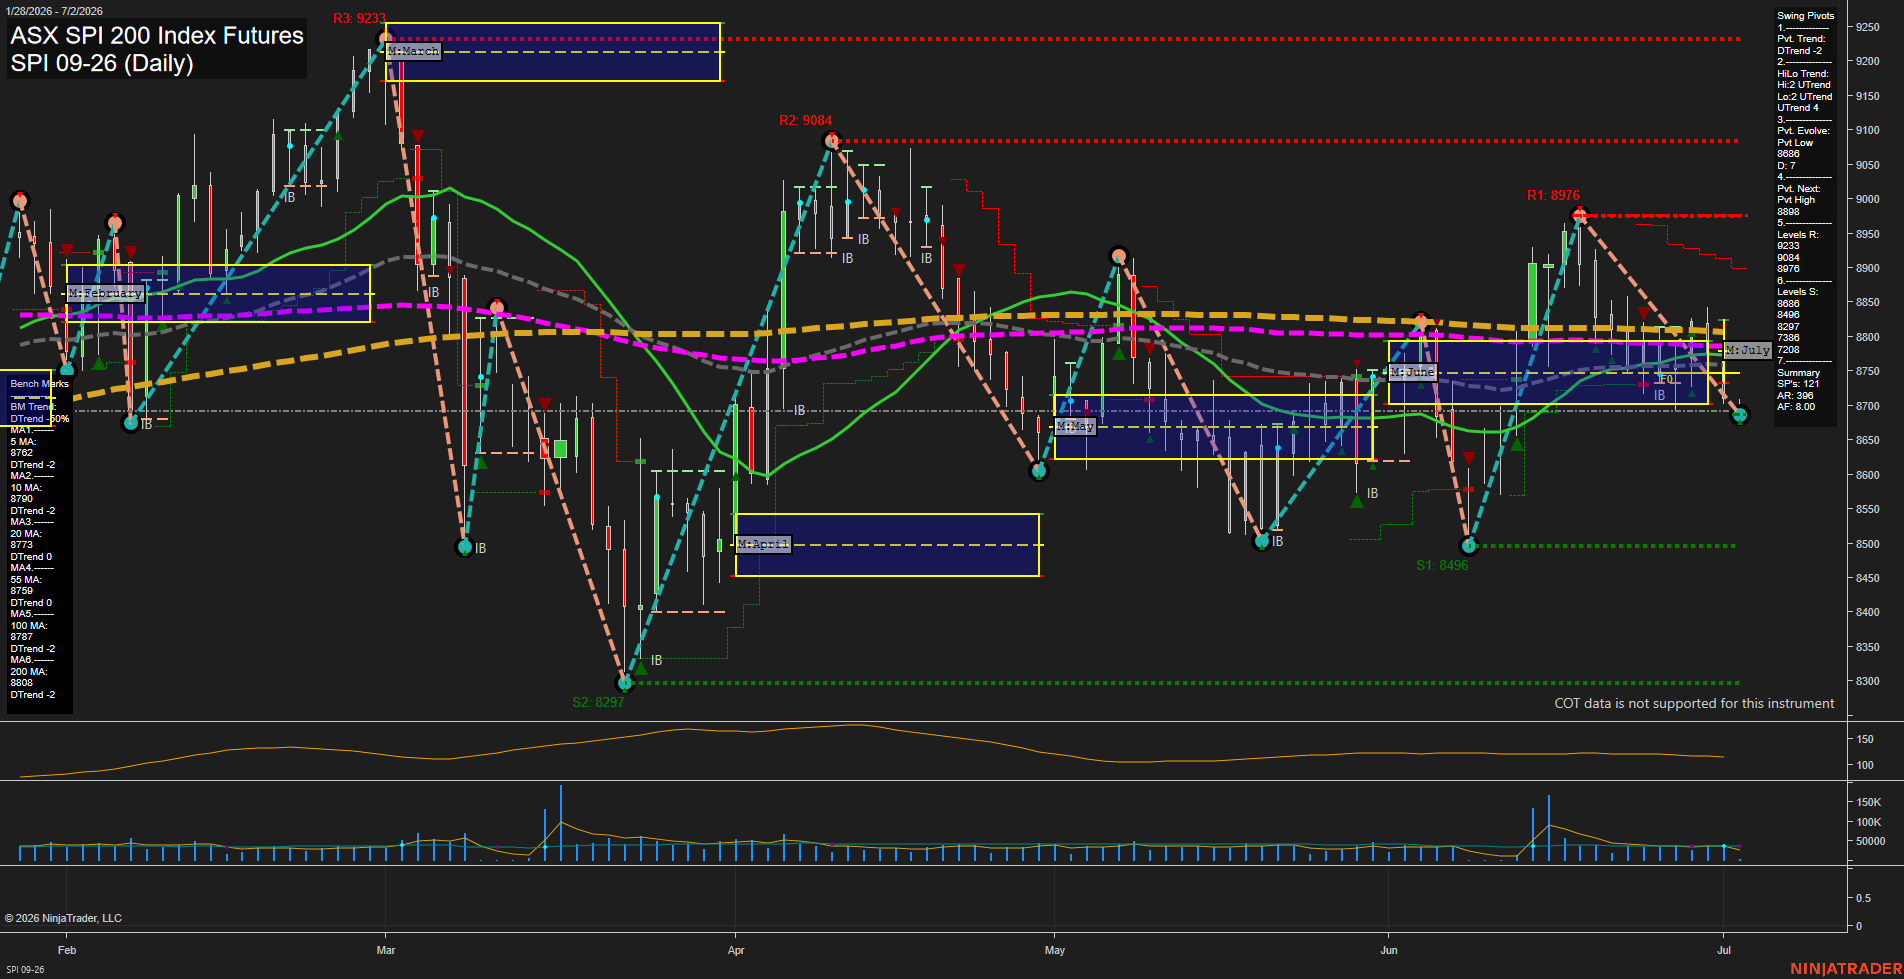This screenshot has width=1904, height=979.
Task: Select the SPI 09-26 (Daily) subtitle
Action: coord(102,63)
